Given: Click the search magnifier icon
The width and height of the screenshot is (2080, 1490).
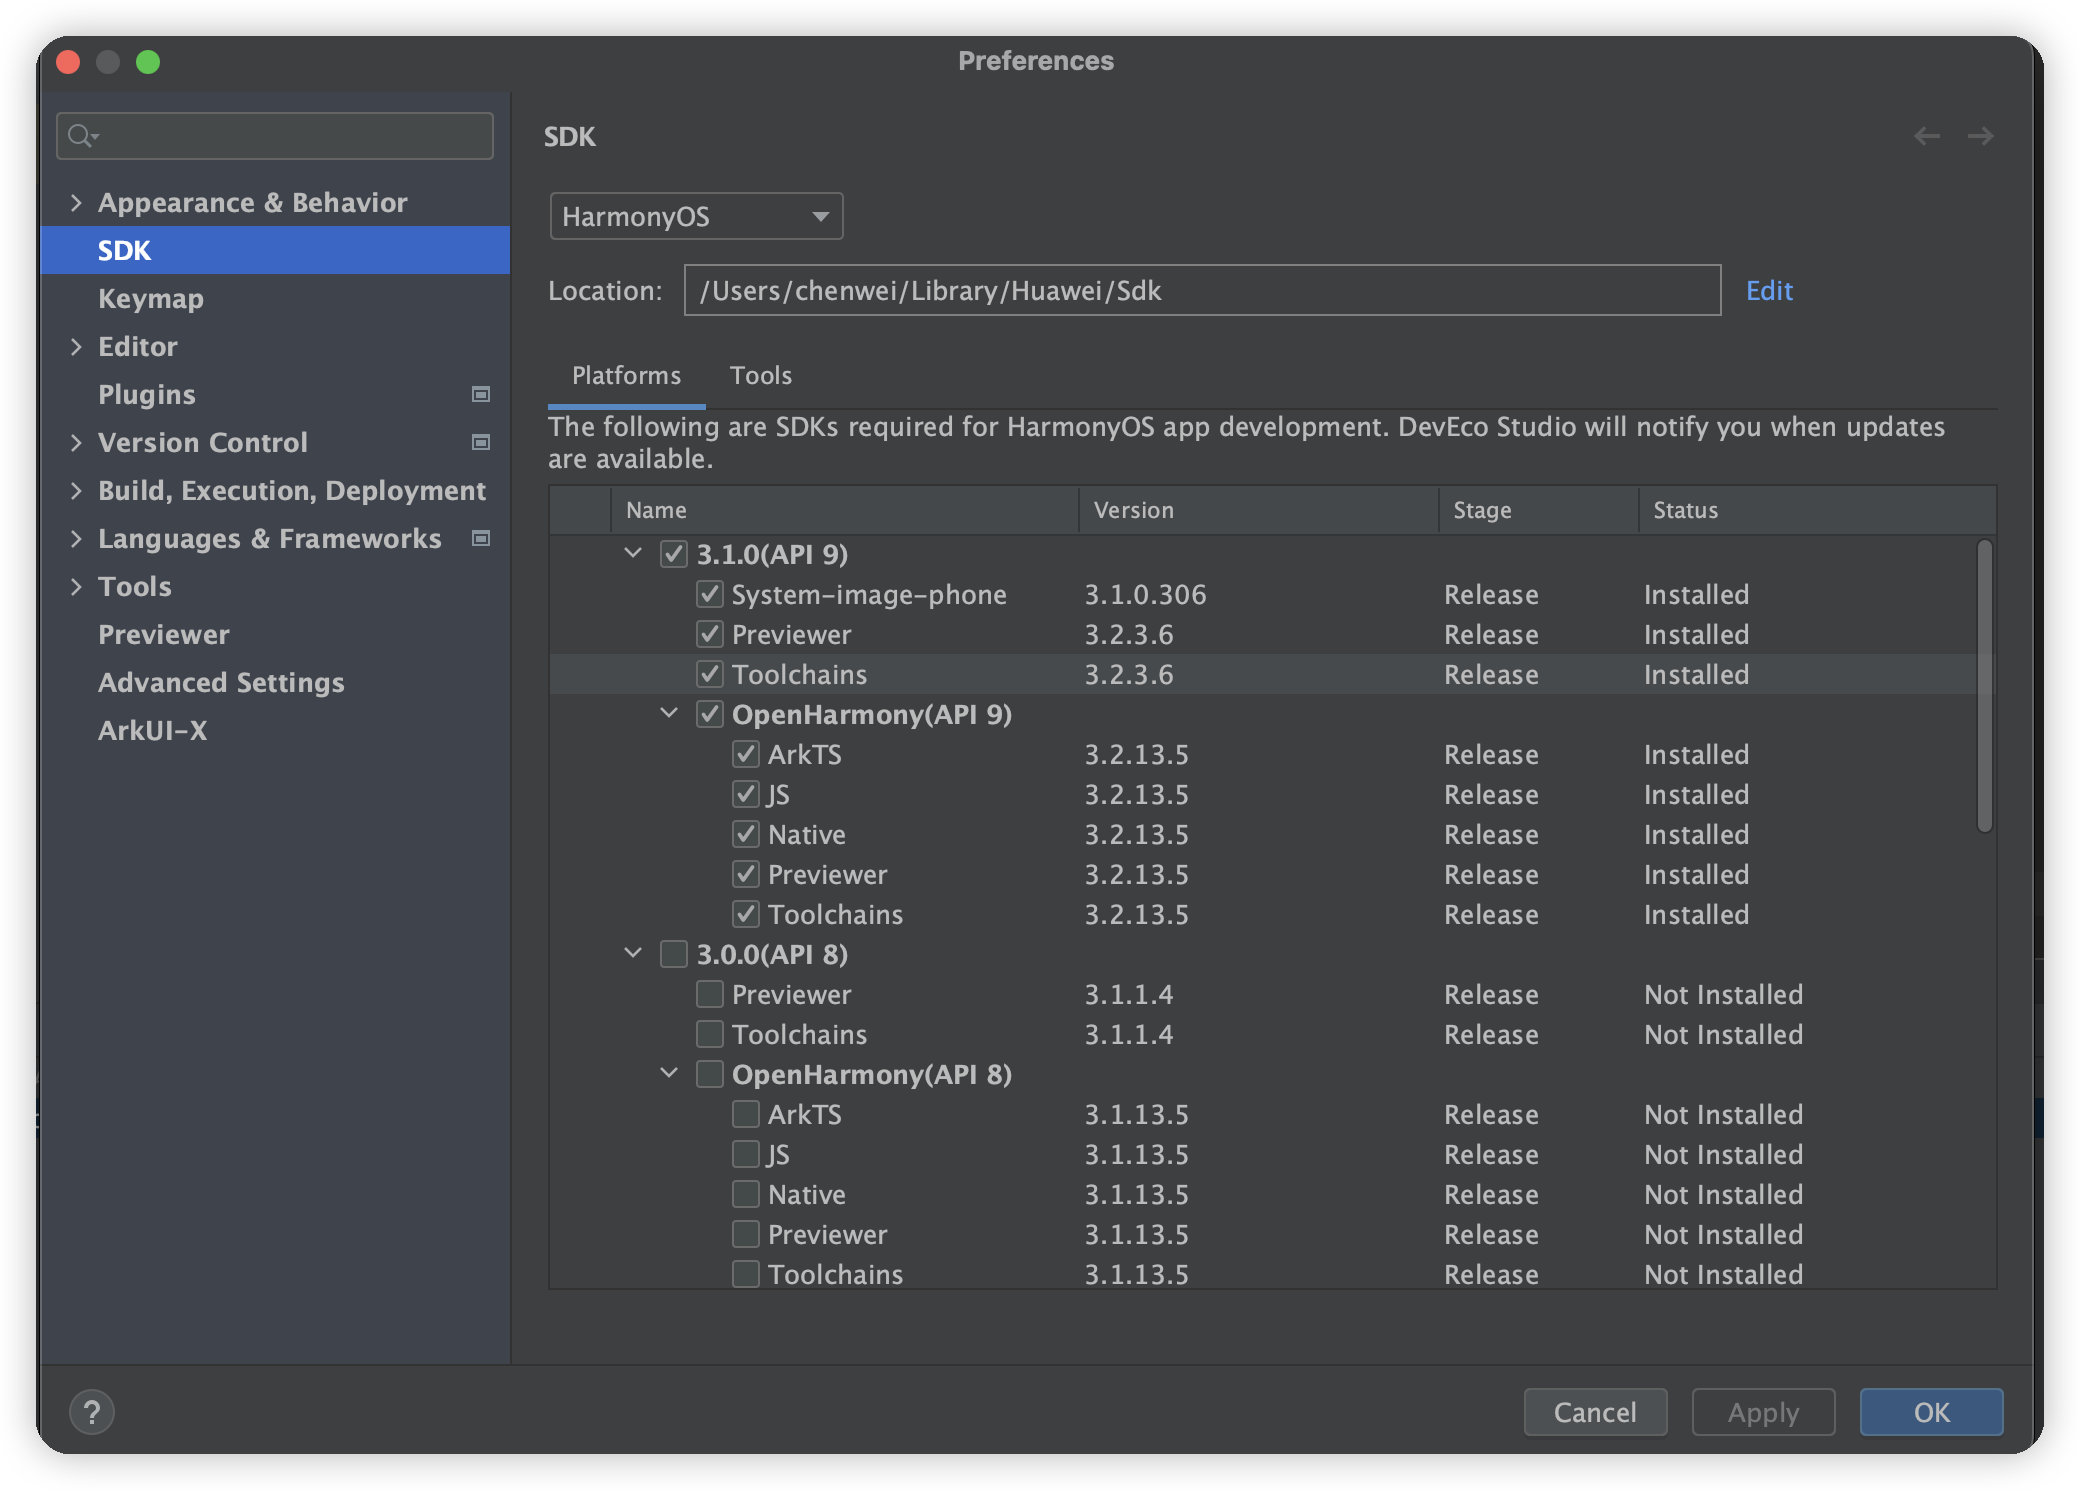Looking at the screenshot, I should coord(82,136).
